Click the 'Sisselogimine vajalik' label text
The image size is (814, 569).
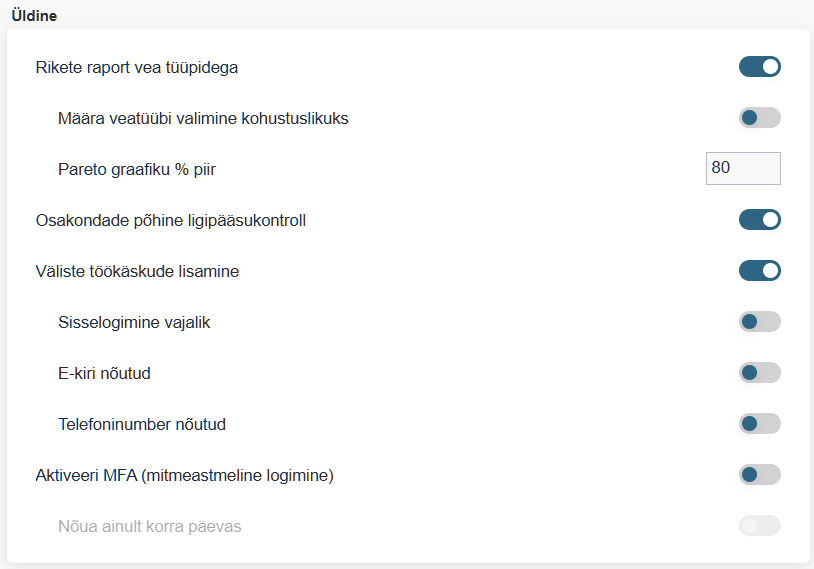[134, 323]
